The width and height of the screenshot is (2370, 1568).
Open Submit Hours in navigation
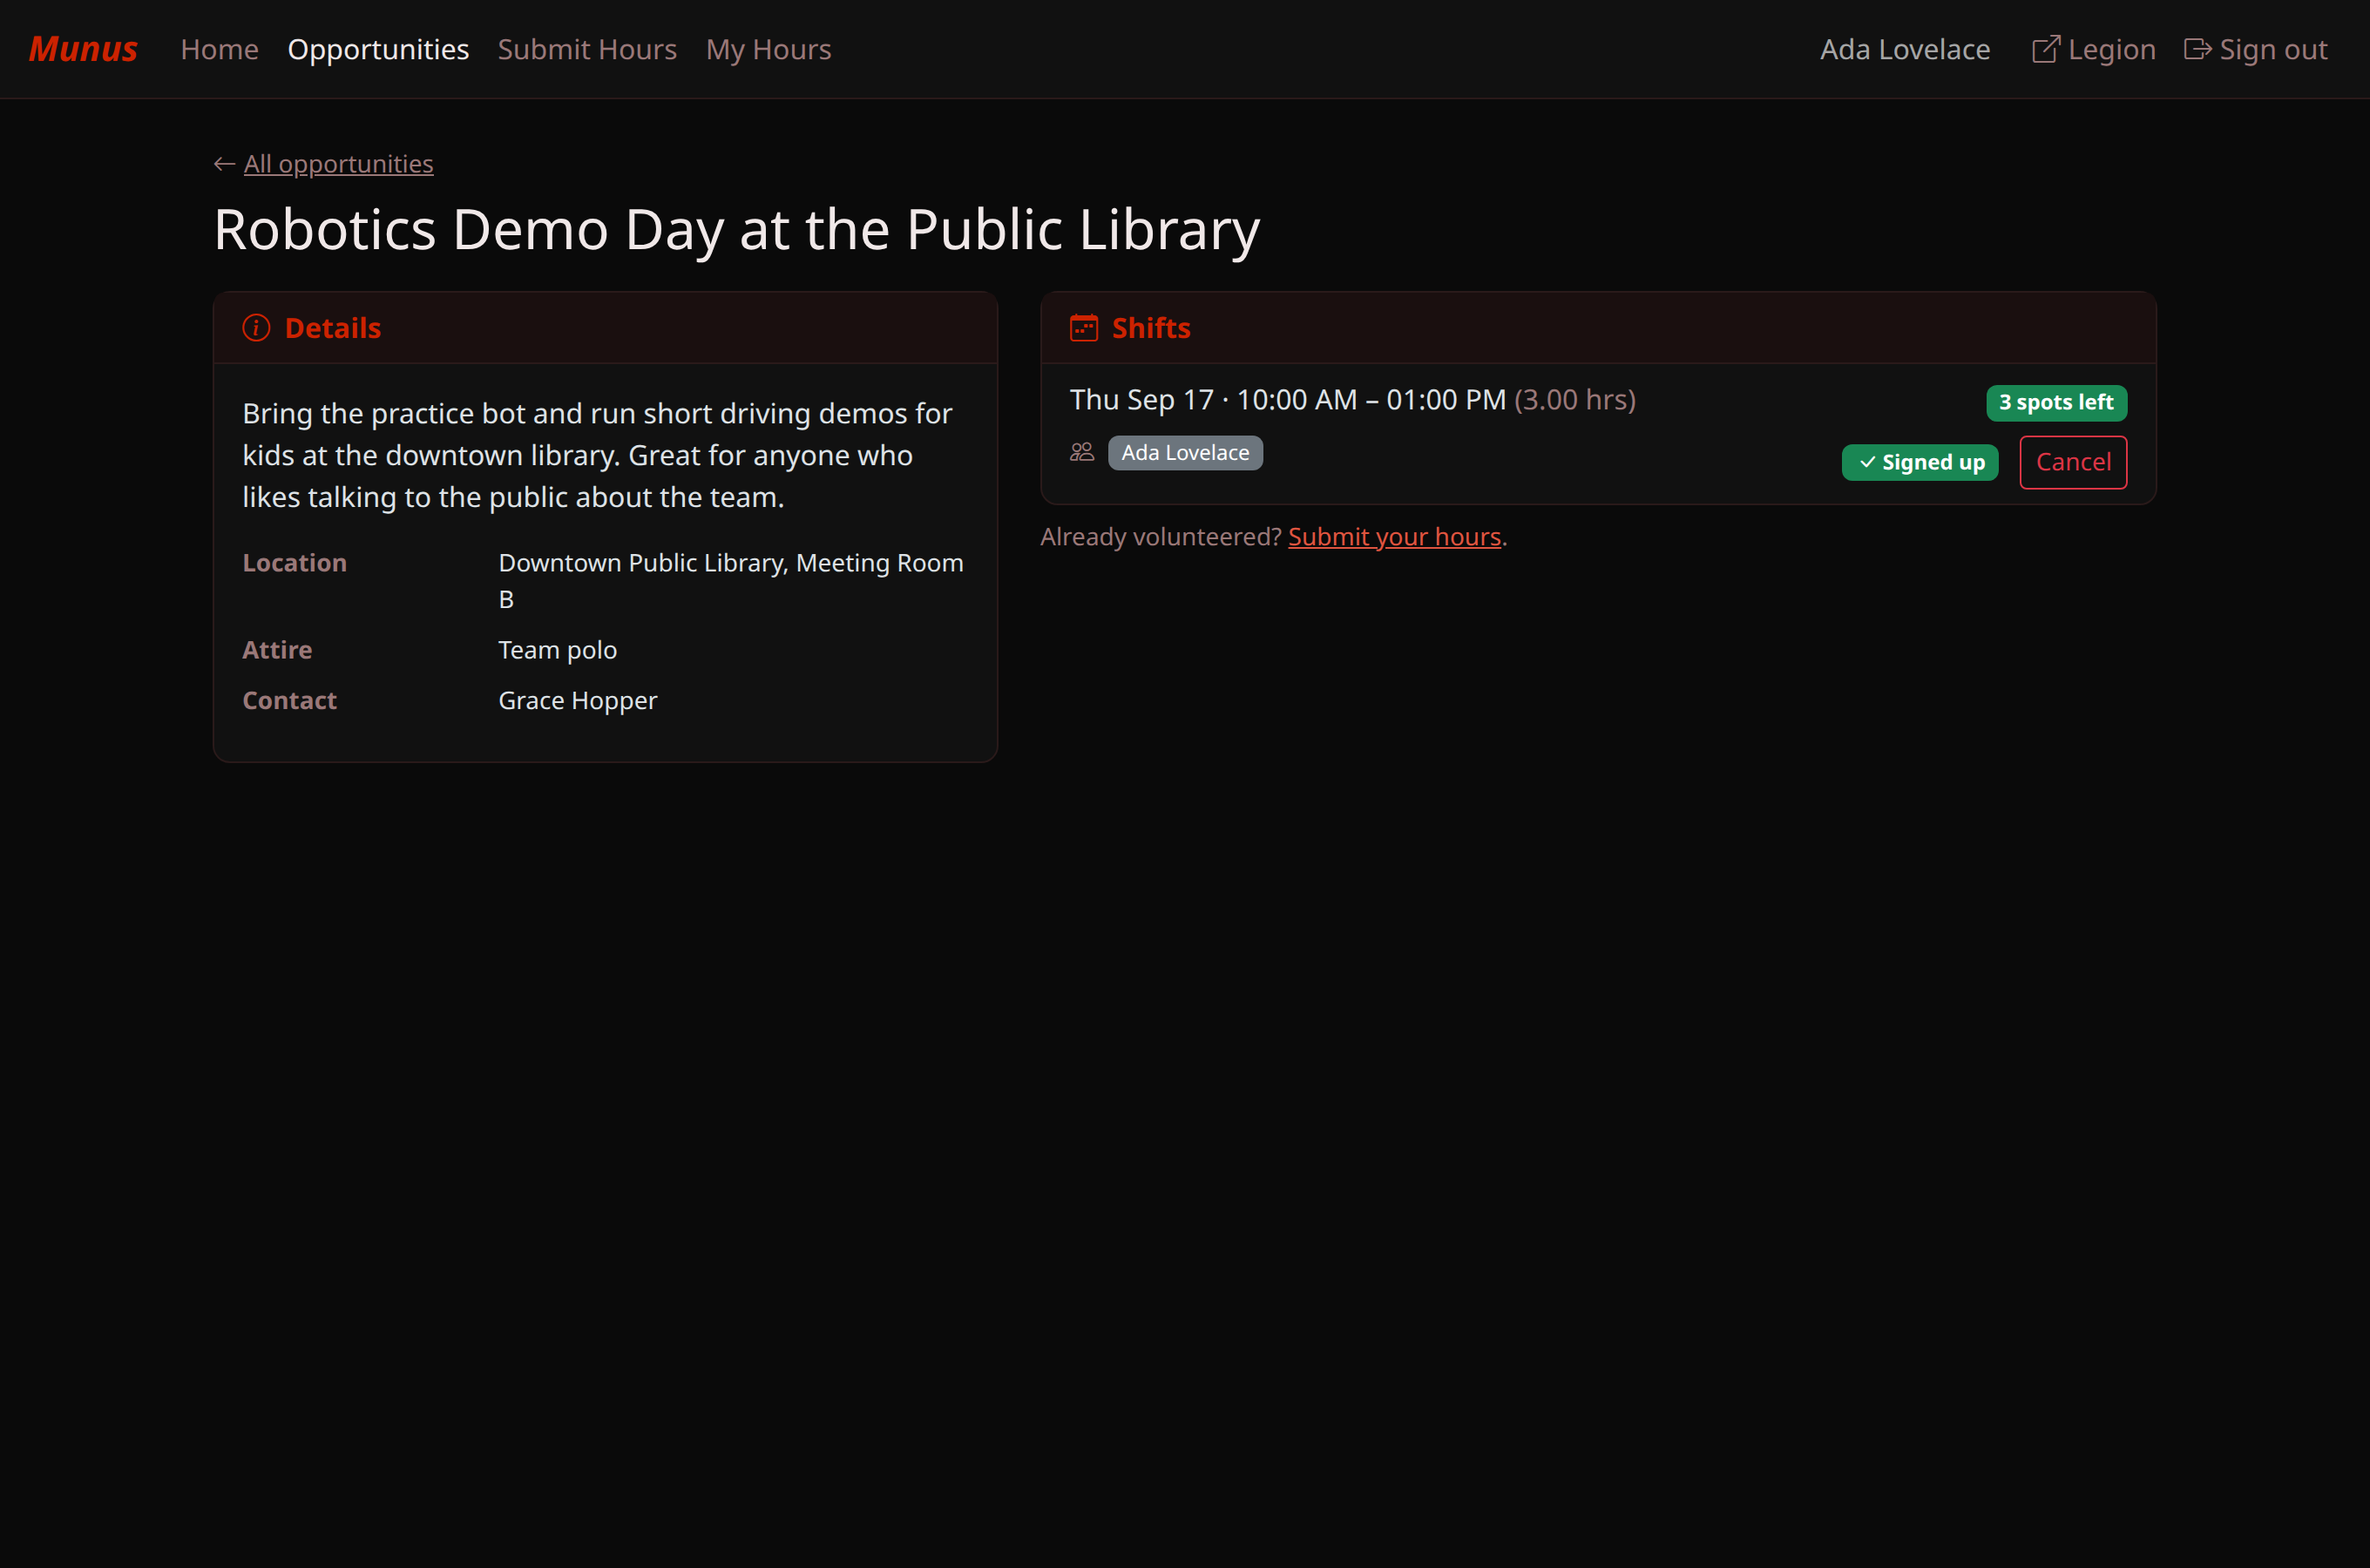[x=587, y=49]
